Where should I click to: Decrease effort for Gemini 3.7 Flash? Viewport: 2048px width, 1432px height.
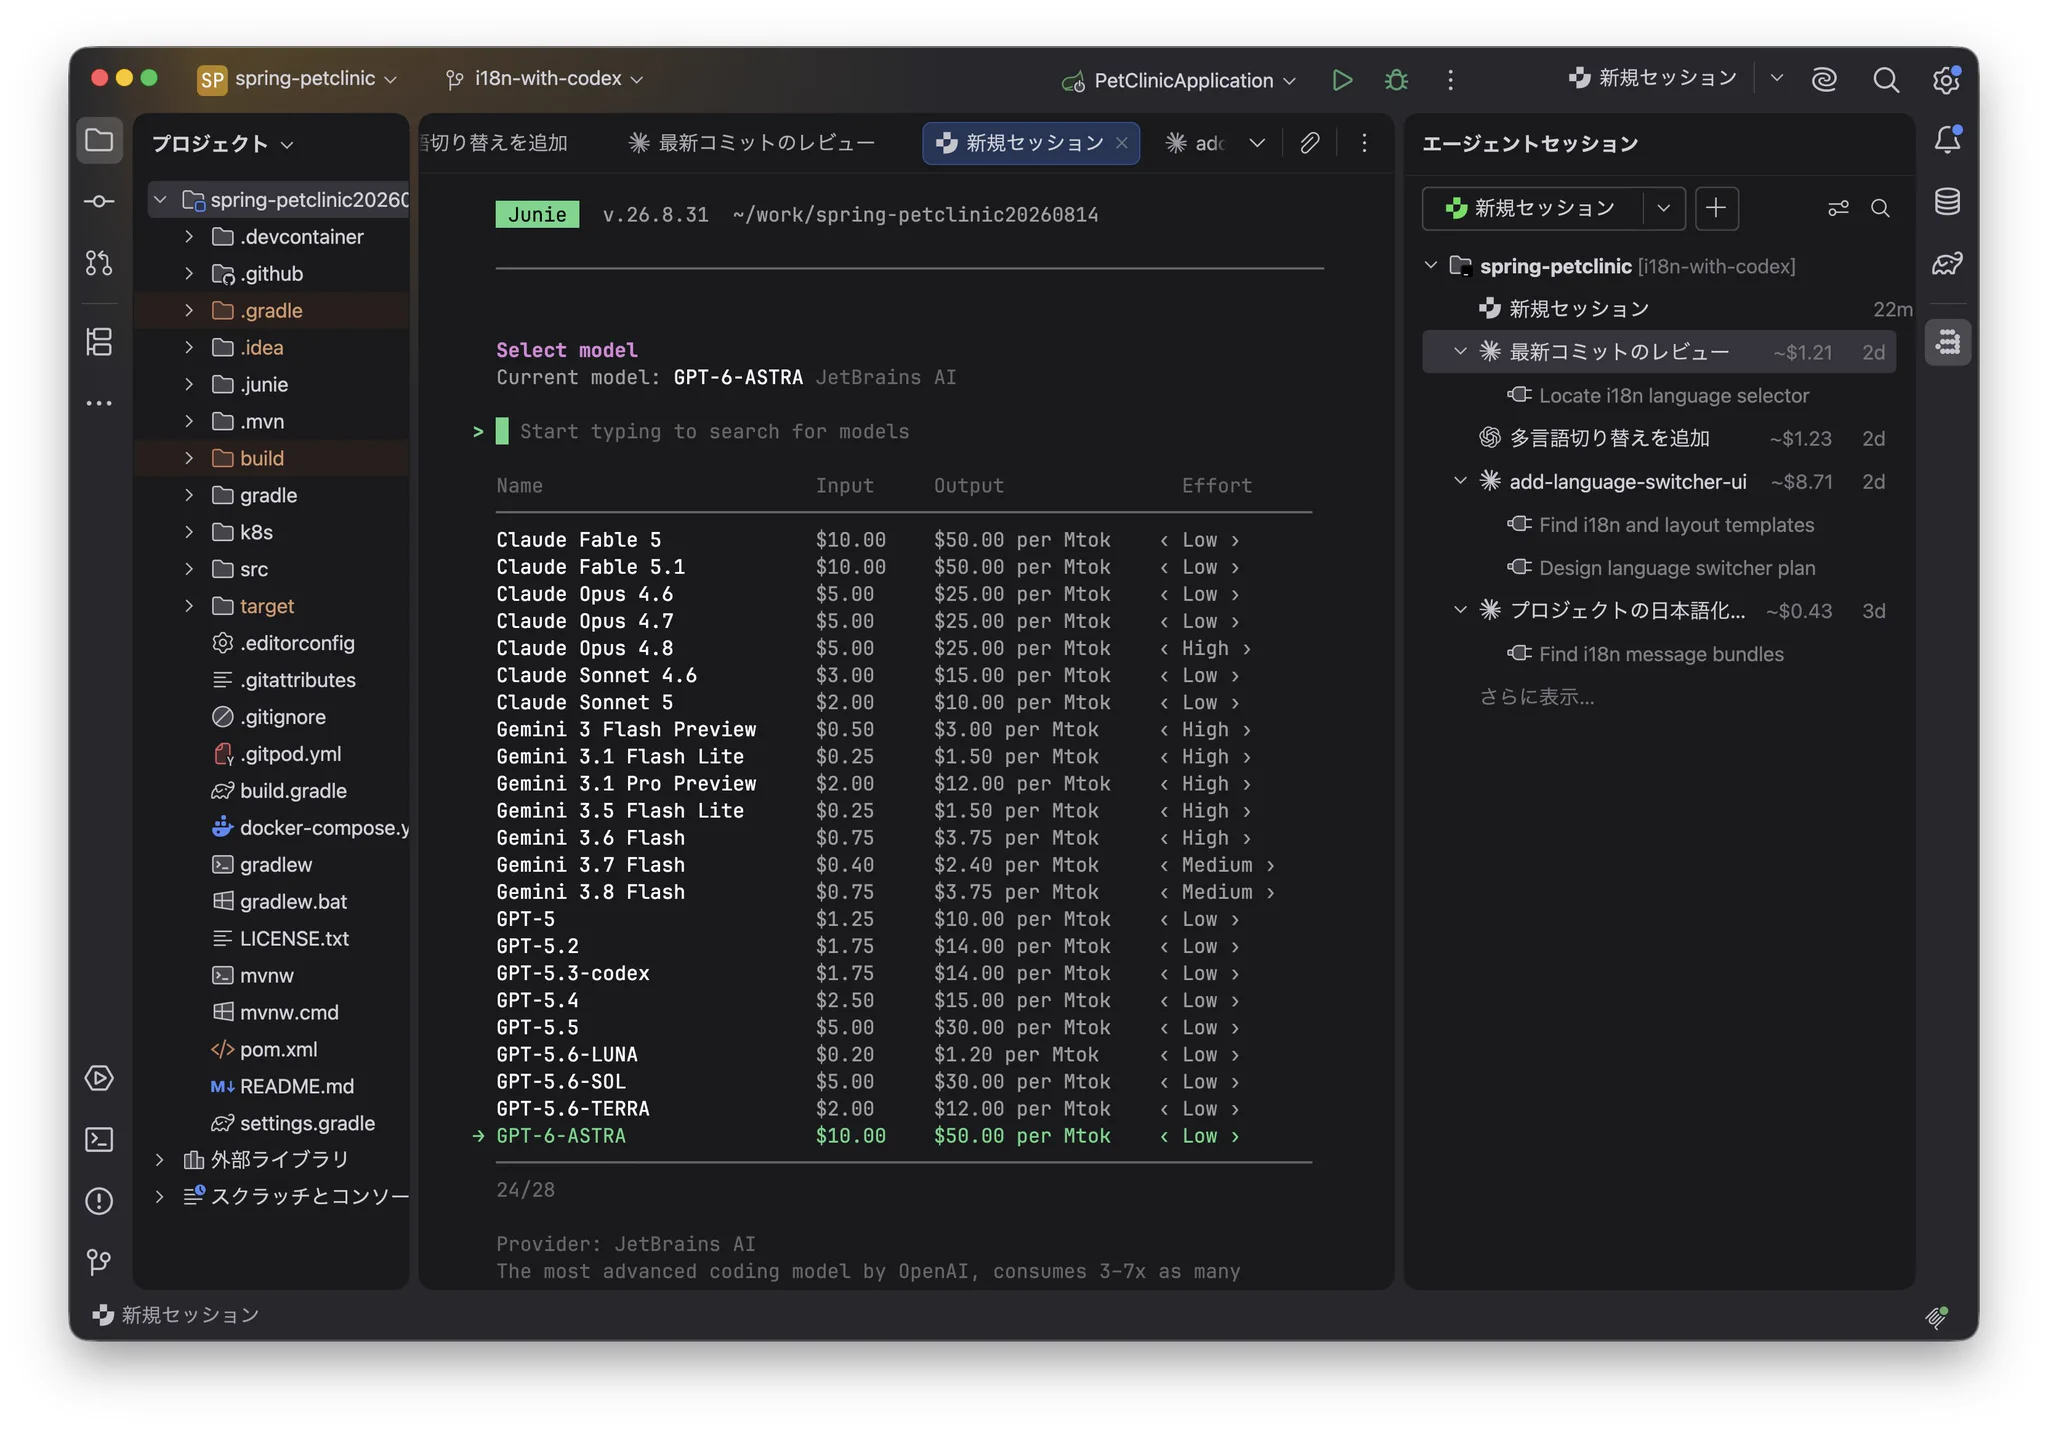coord(1164,866)
